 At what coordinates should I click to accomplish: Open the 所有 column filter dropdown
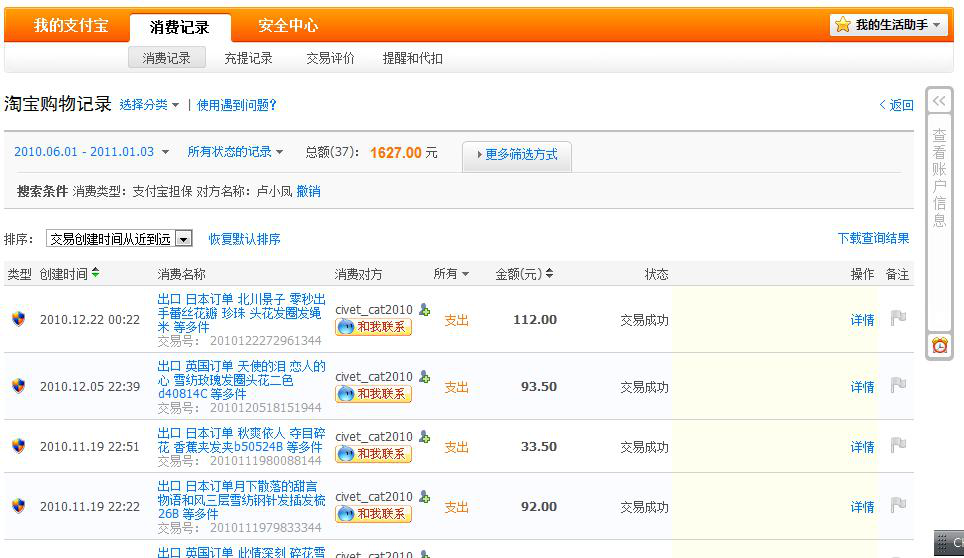pos(451,273)
